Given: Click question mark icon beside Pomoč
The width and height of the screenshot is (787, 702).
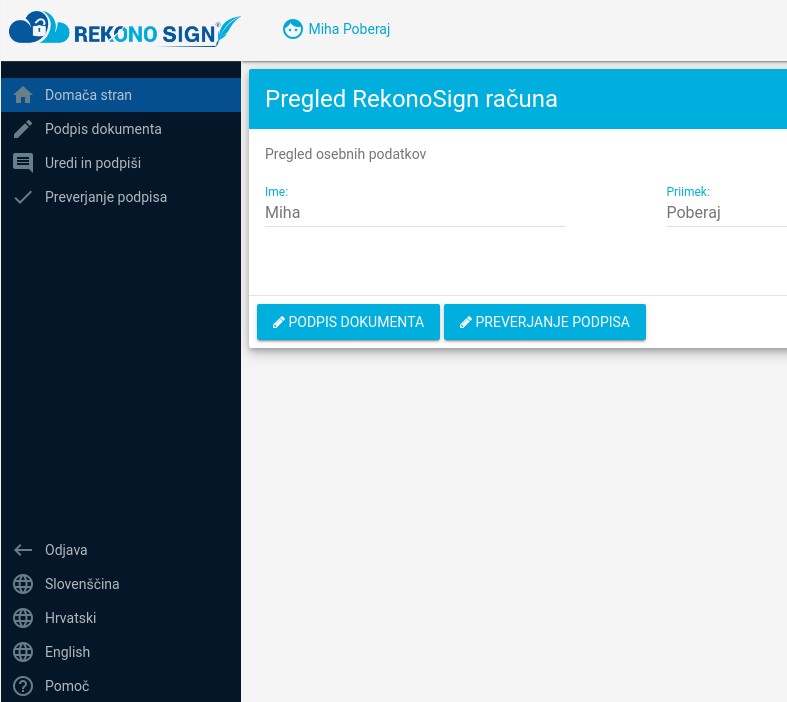Looking at the screenshot, I should 23,686.
